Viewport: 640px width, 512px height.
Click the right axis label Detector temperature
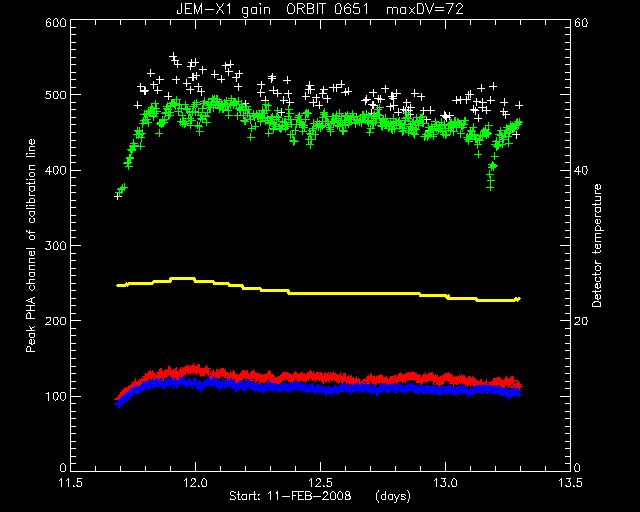[597, 245]
